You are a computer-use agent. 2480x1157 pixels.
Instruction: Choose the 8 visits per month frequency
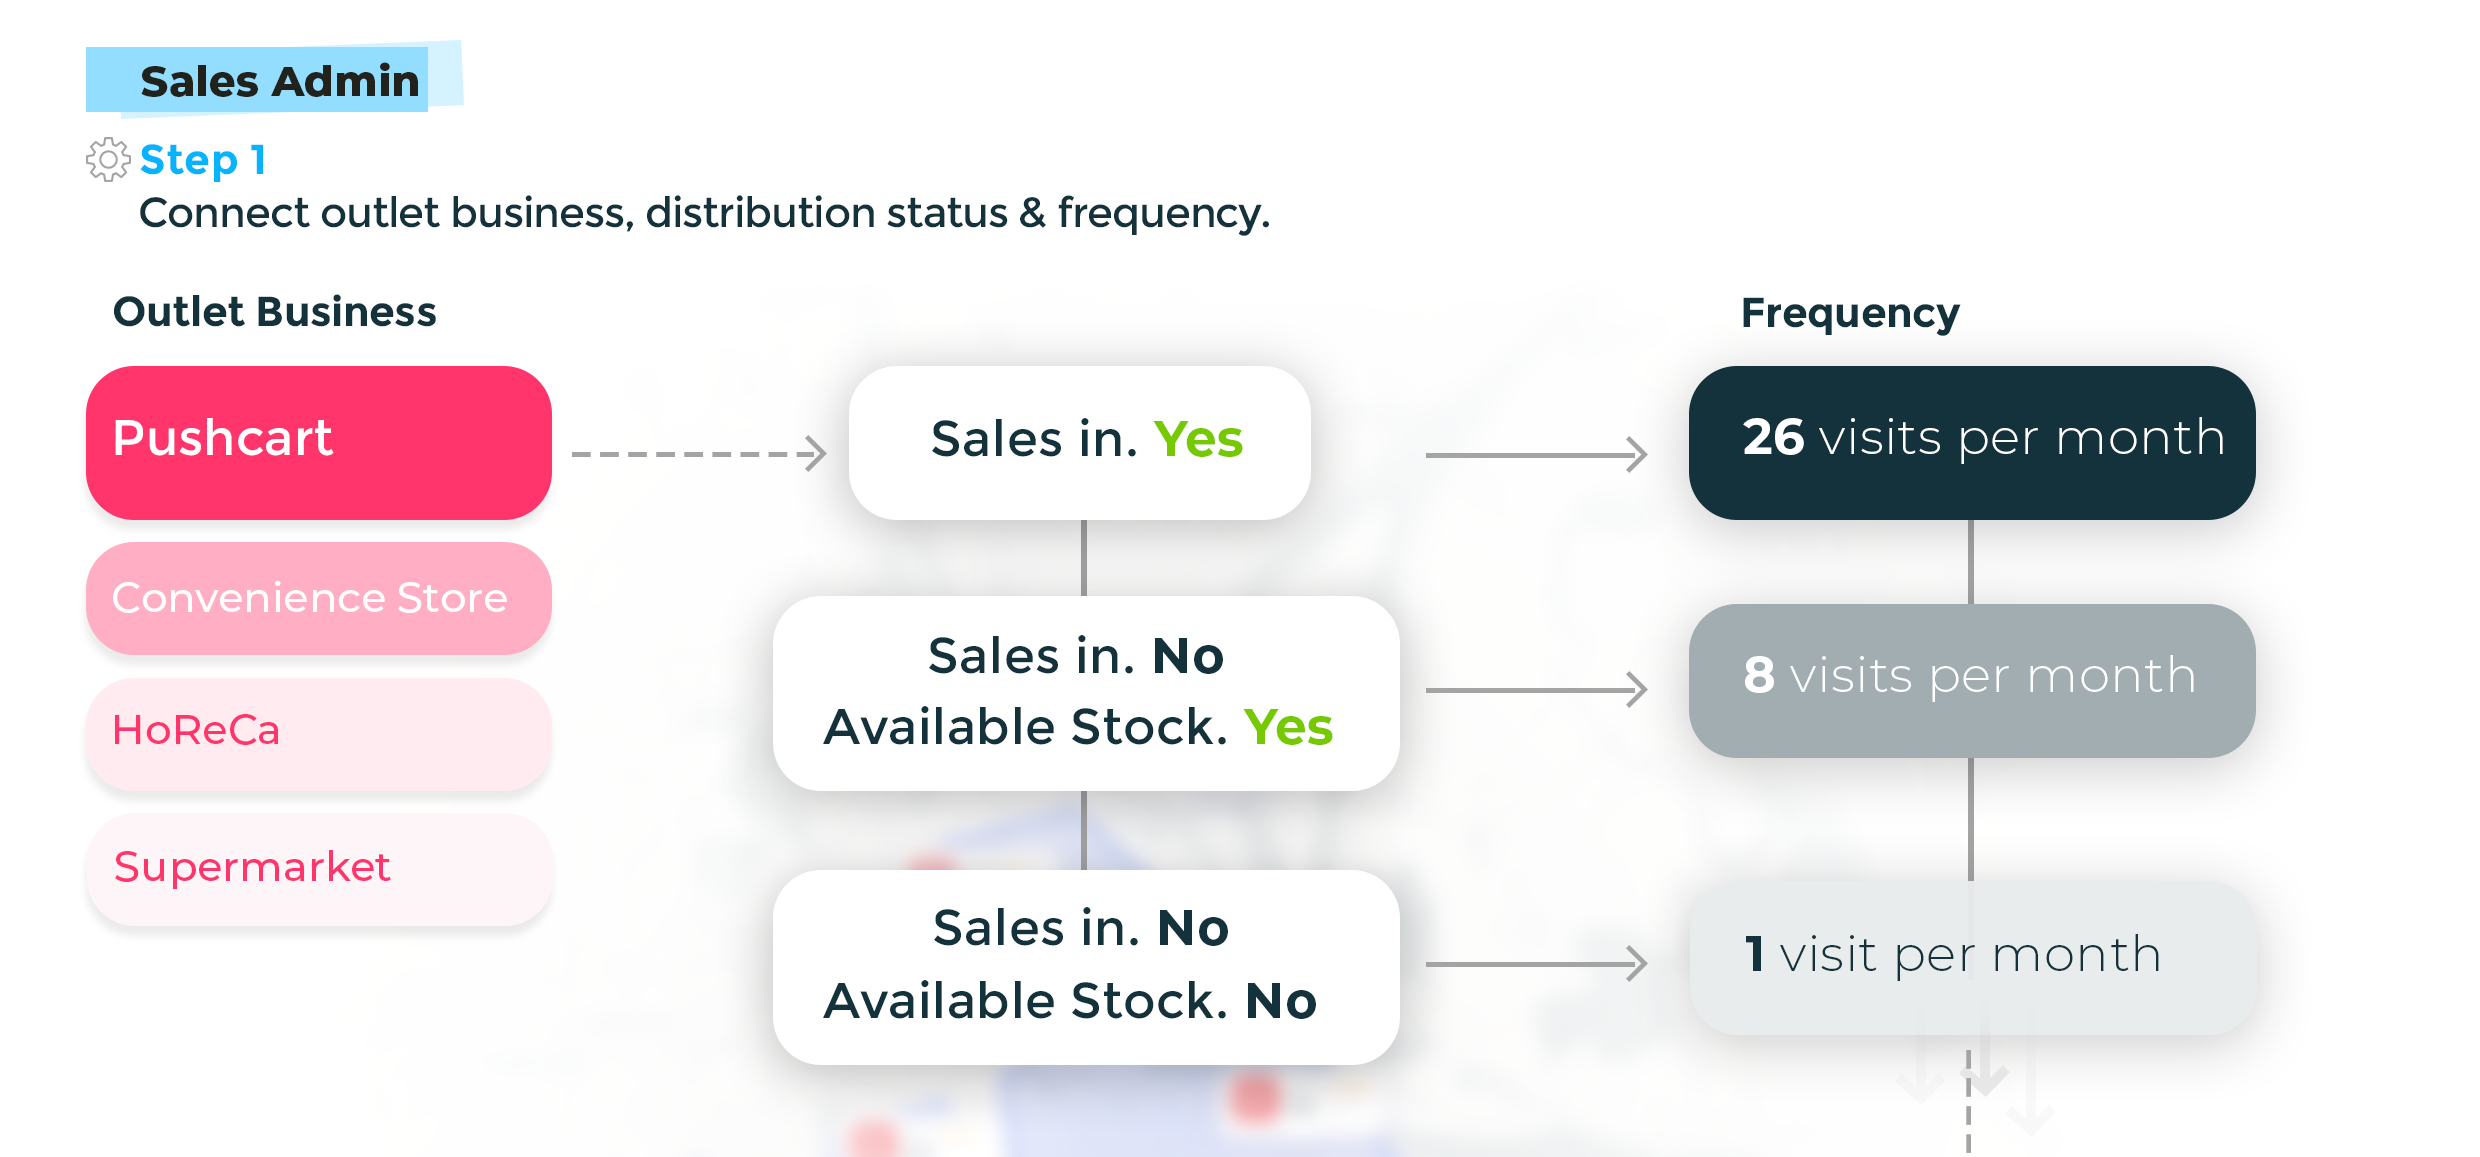point(1972,680)
